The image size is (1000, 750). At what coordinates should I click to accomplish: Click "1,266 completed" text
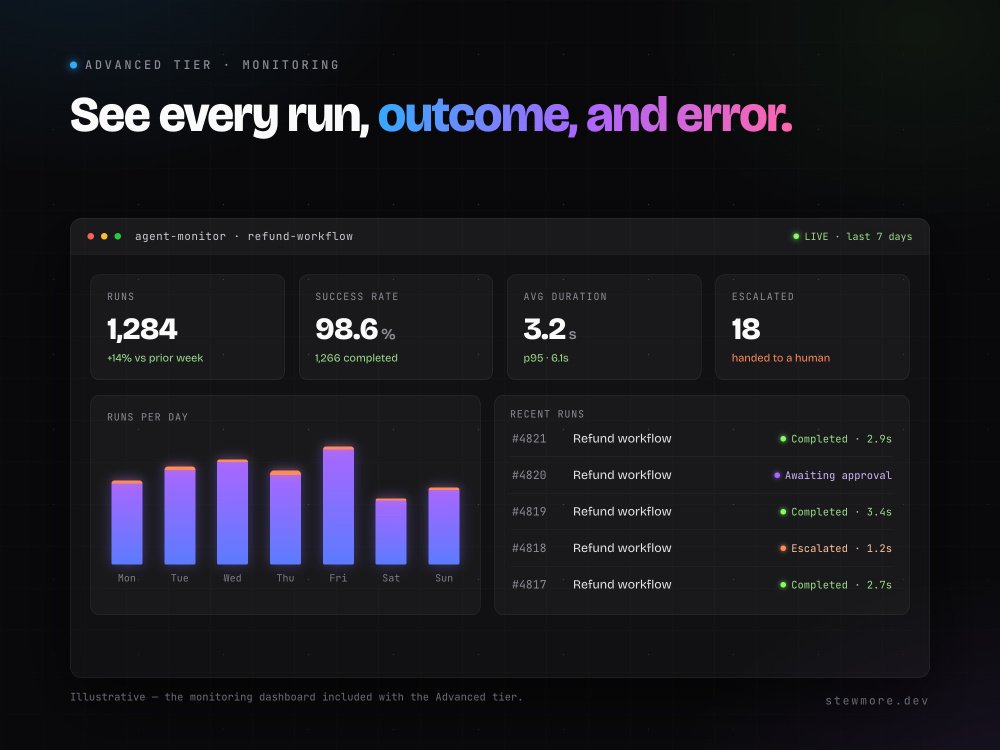coord(356,358)
